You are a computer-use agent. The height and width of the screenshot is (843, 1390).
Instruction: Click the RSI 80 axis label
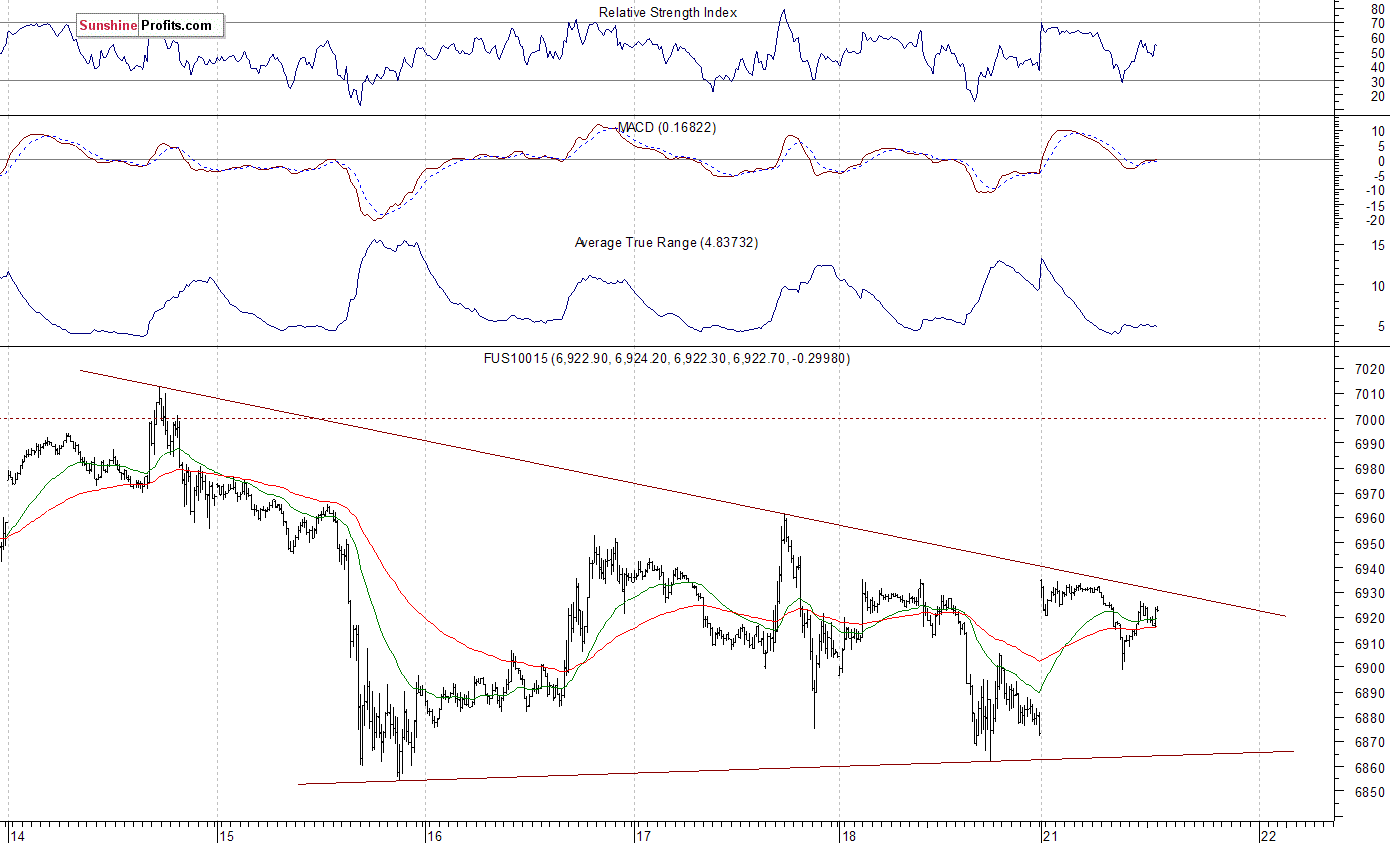pos(1377,9)
